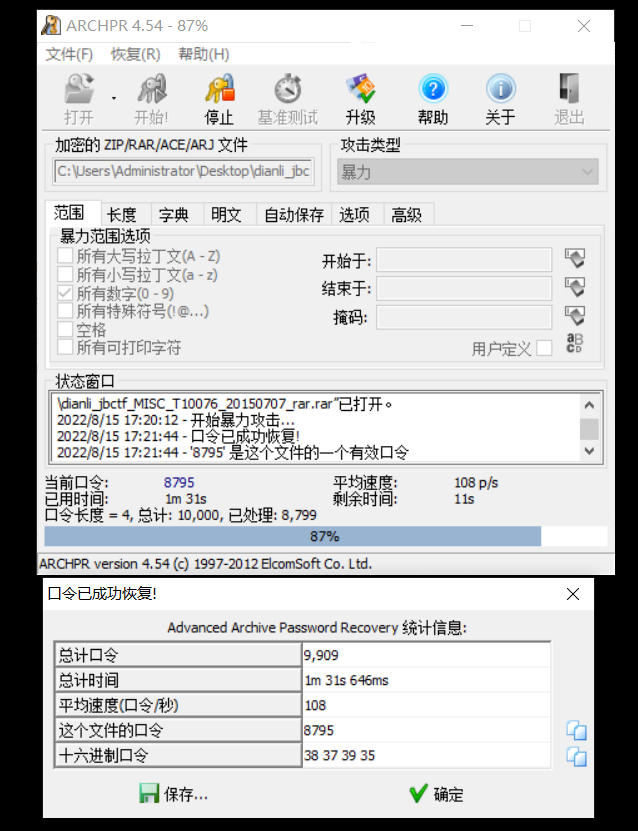Click the ARCHPR version status bar text
This screenshot has width=638, height=831.
click(206, 563)
